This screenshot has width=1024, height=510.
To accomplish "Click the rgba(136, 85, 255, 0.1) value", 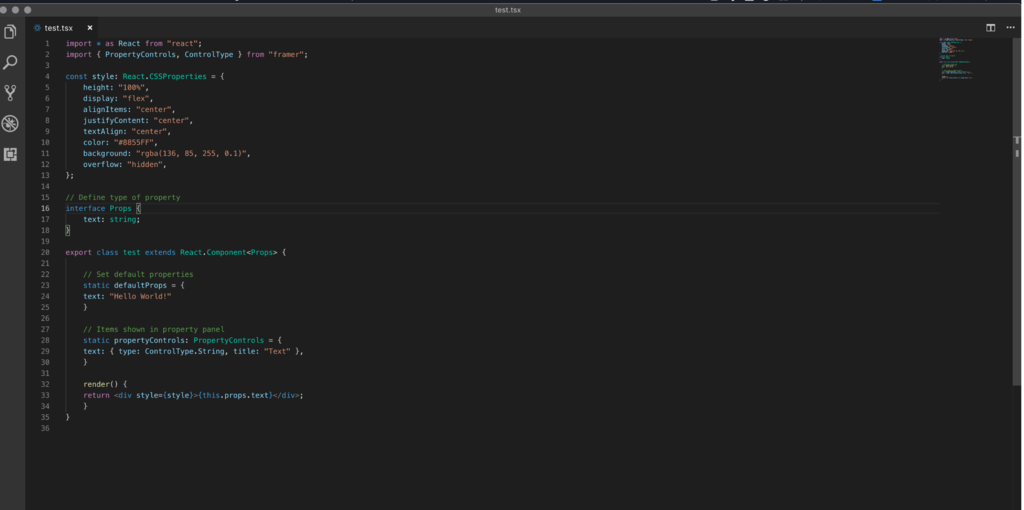I will coord(191,153).
